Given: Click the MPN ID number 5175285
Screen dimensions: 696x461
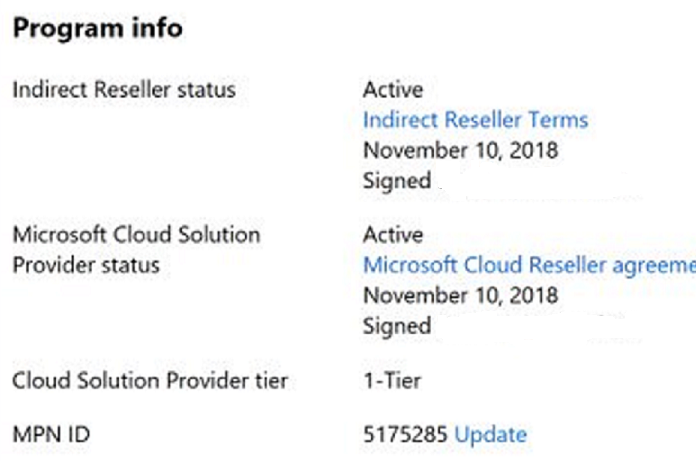Looking at the screenshot, I should tap(405, 434).
